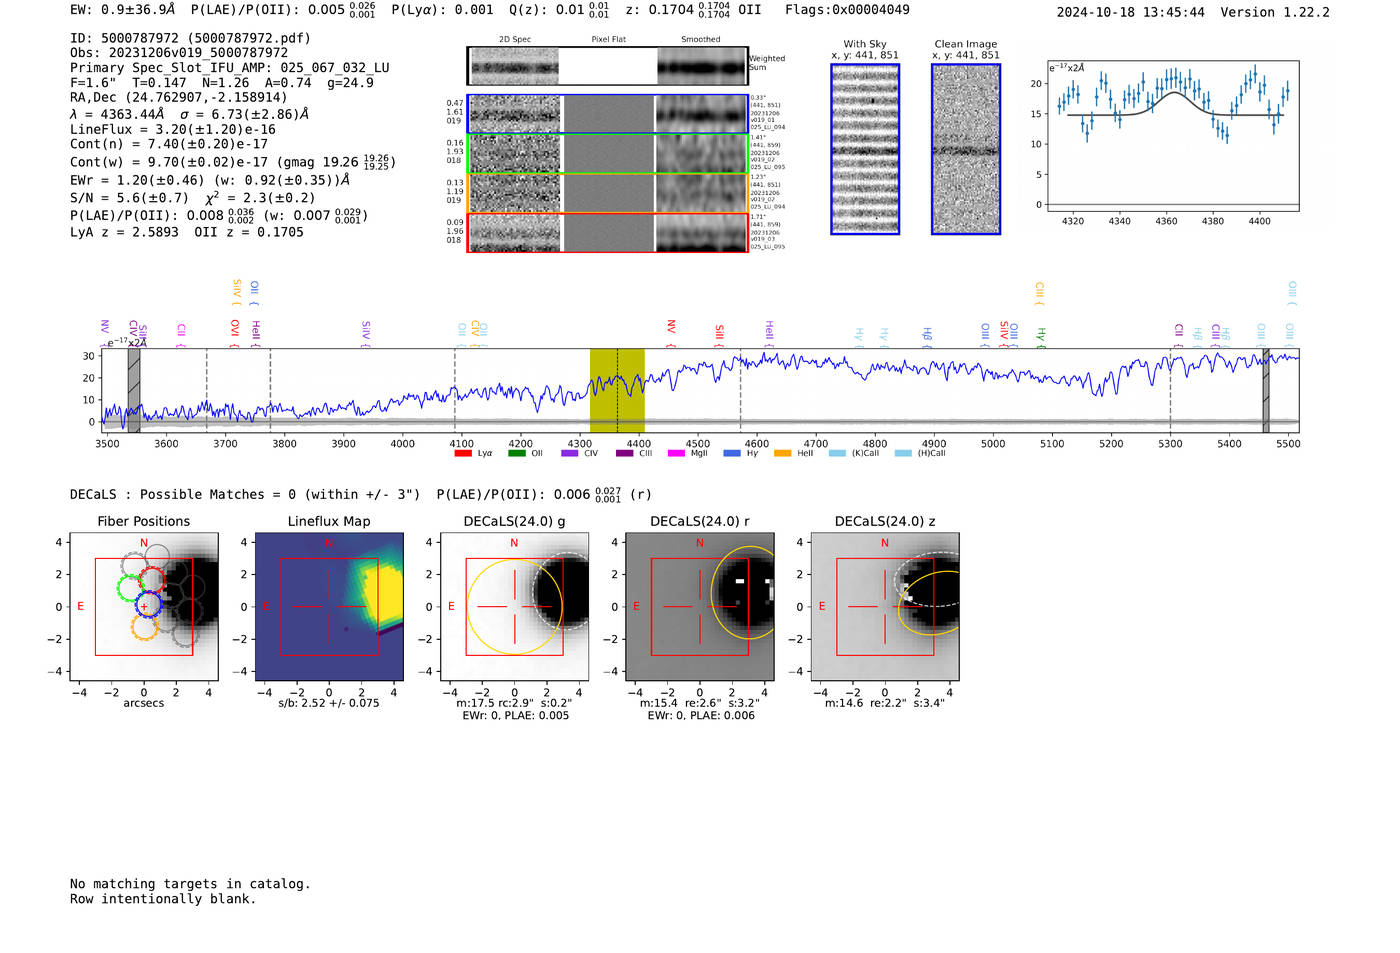Click the orange fiber circle in Fiber Positions
Image resolution: width=1400 pixels, height=953 pixels.
[x=145, y=627]
